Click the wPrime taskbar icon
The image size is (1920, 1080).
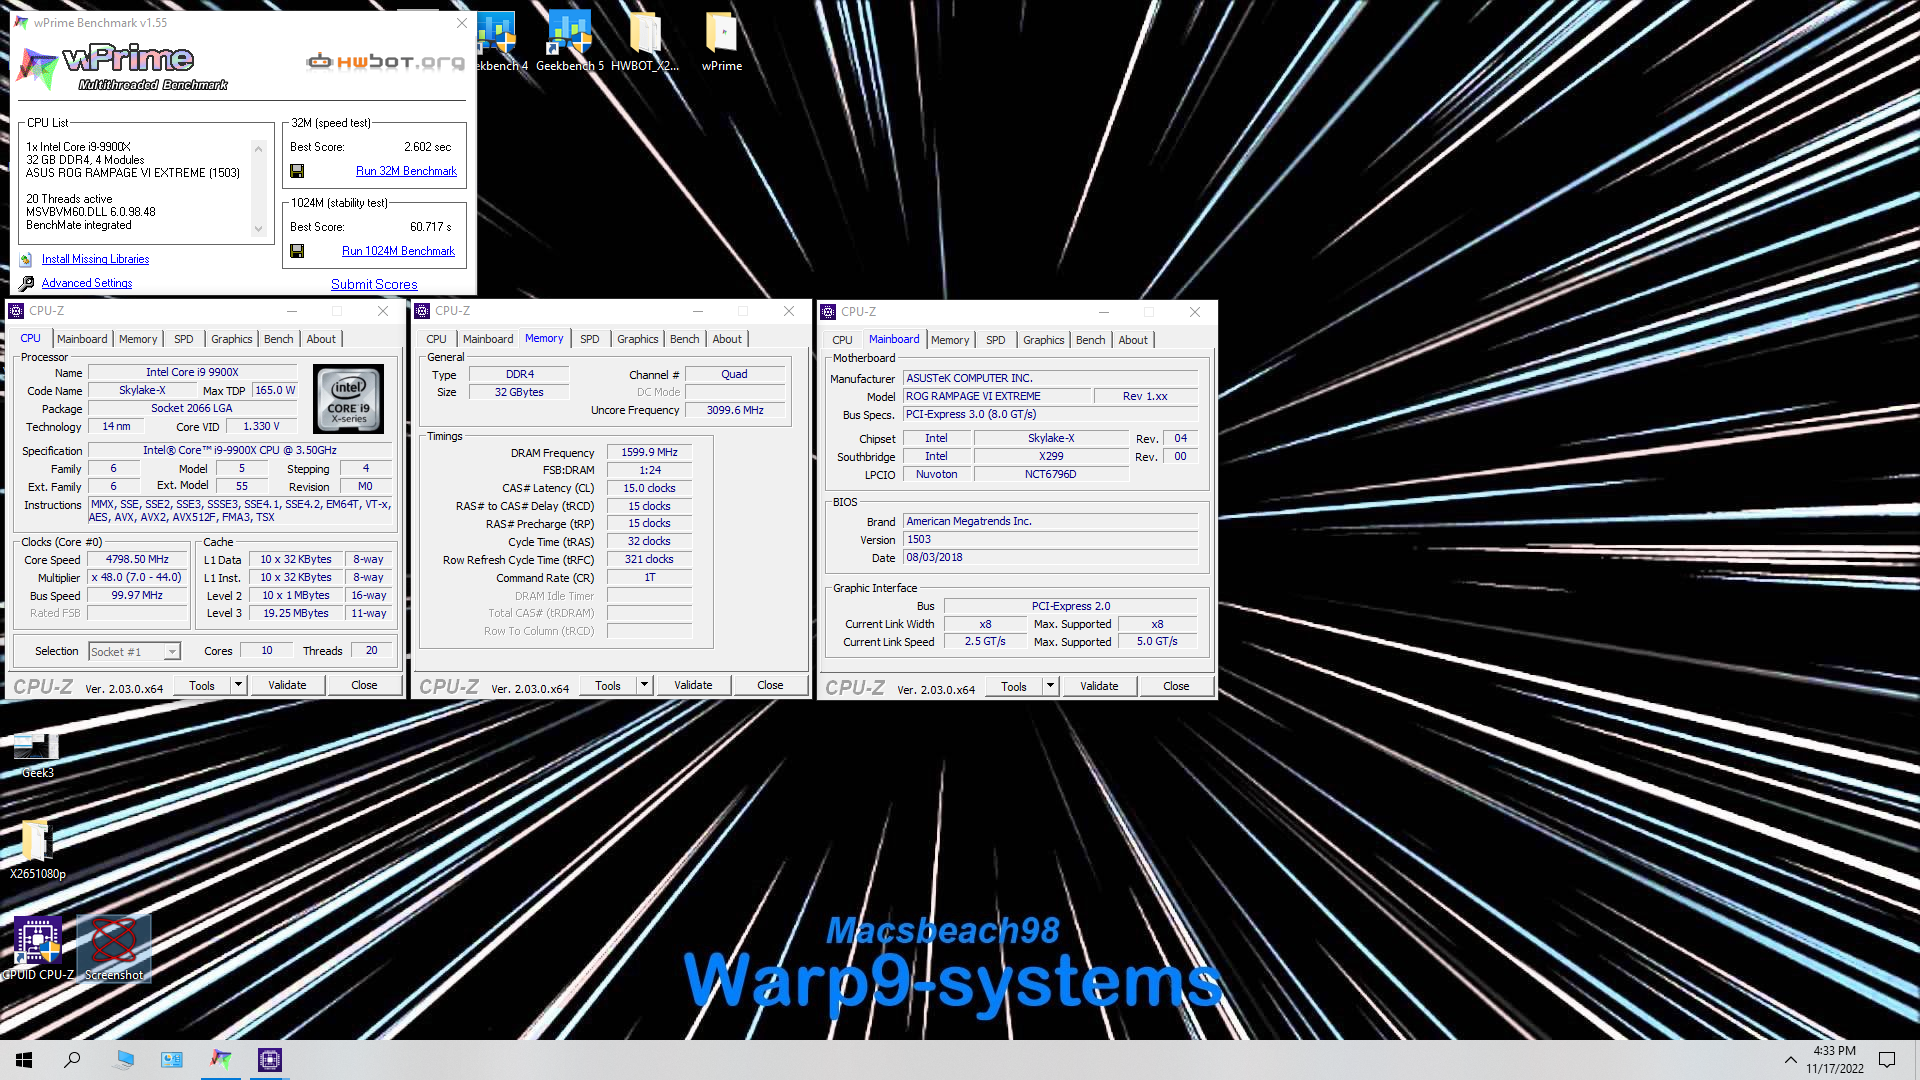[221, 1059]
